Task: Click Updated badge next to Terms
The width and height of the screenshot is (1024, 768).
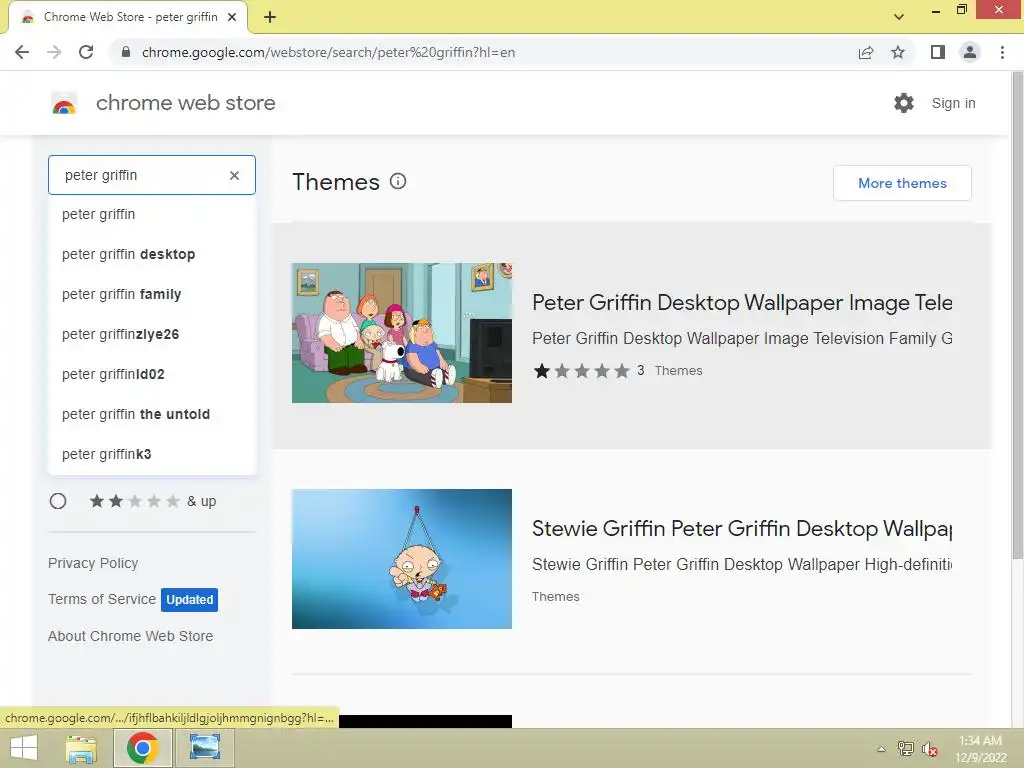Action: tap(189, 600)
